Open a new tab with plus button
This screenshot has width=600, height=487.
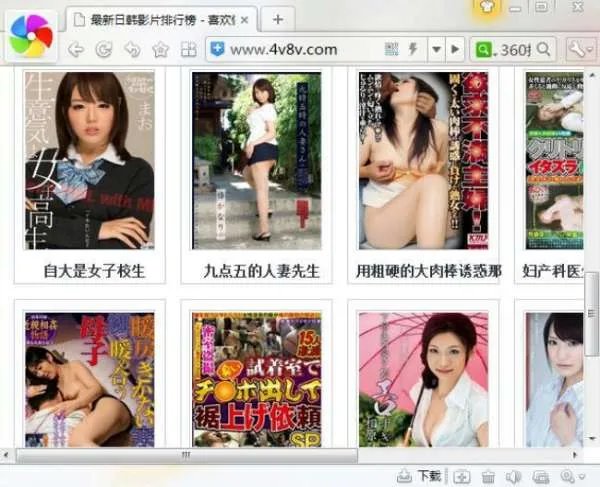point(278,20)
